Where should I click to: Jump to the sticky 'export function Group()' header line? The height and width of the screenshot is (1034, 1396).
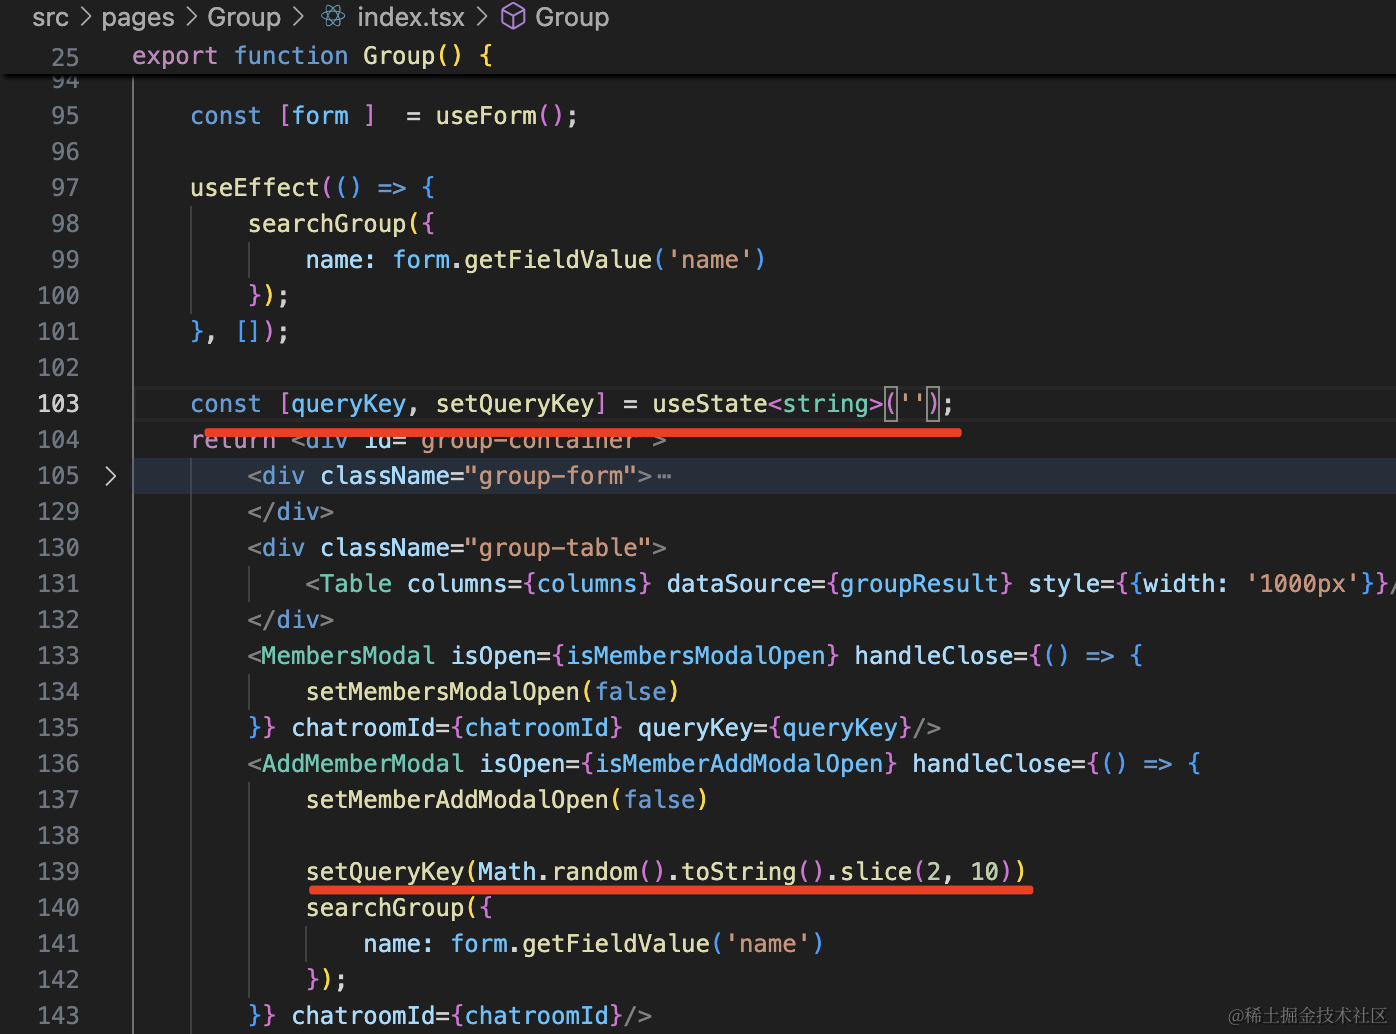click(x=312, y=56)
